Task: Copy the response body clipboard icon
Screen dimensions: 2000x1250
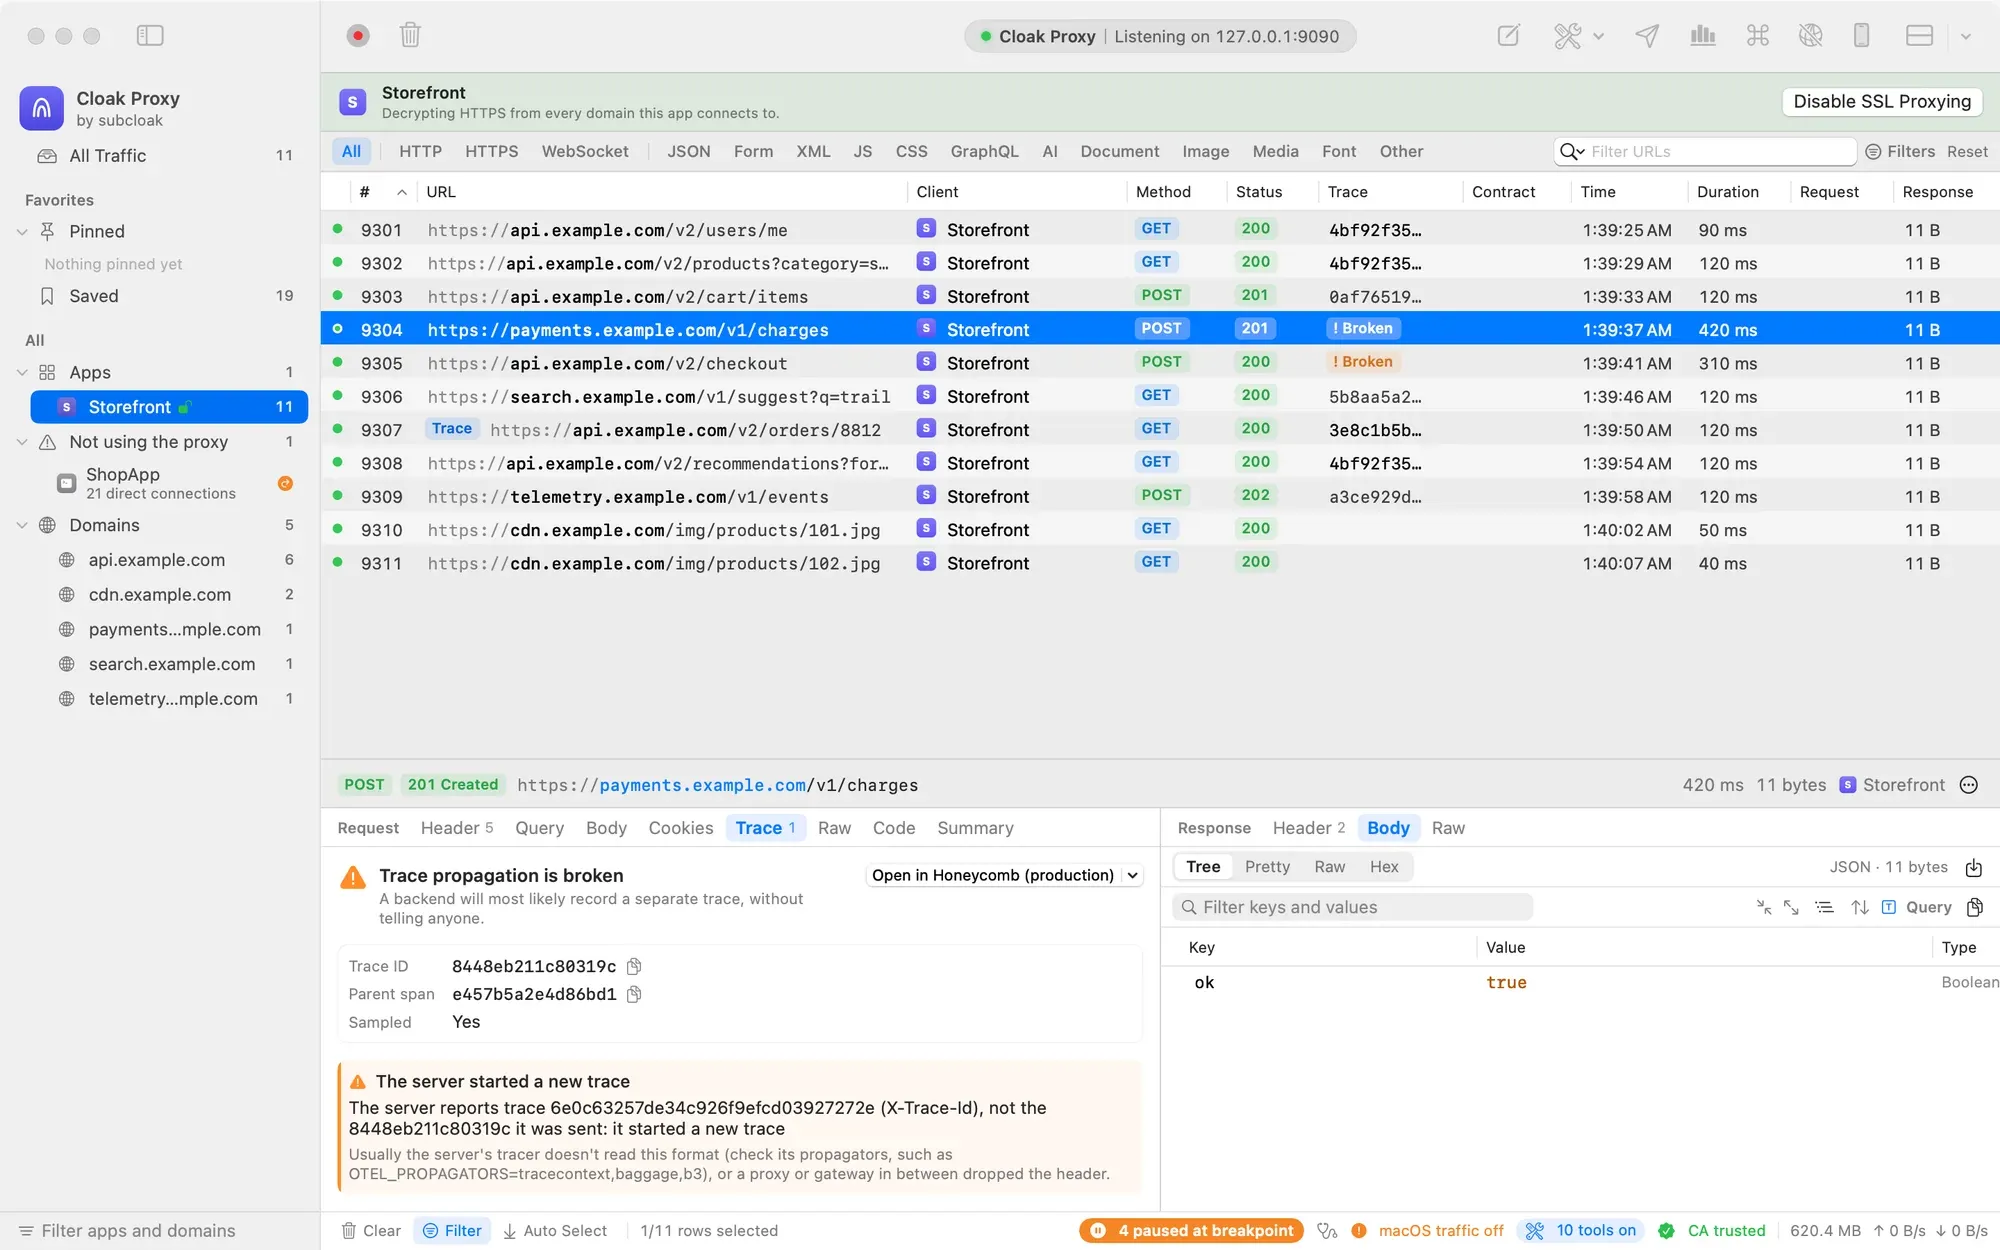Action: pyautogui.click(x=1975, y=907)
